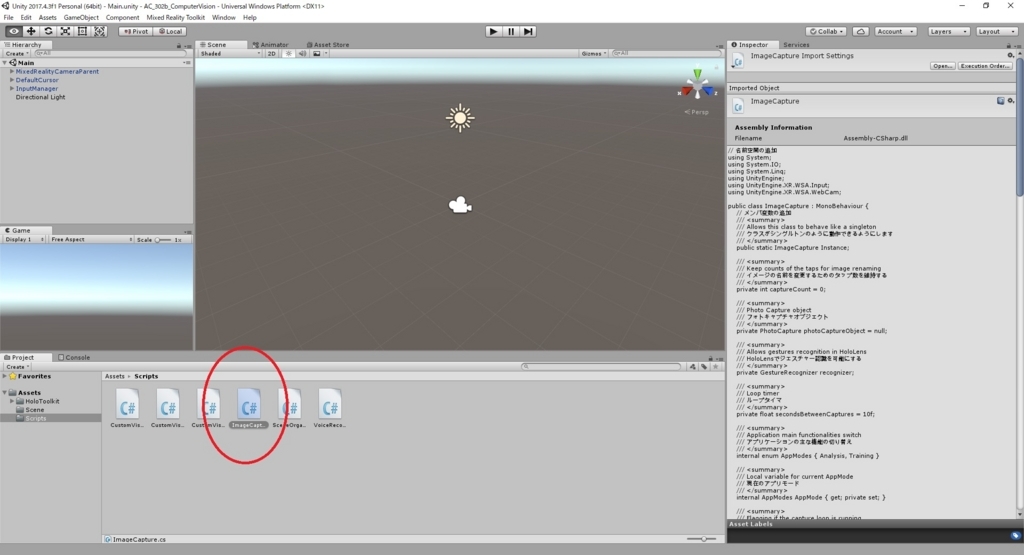The width and height of the screenshot is (1024, 555).
Task: Toggle Pivot/Center handle position
Action: 136,31
